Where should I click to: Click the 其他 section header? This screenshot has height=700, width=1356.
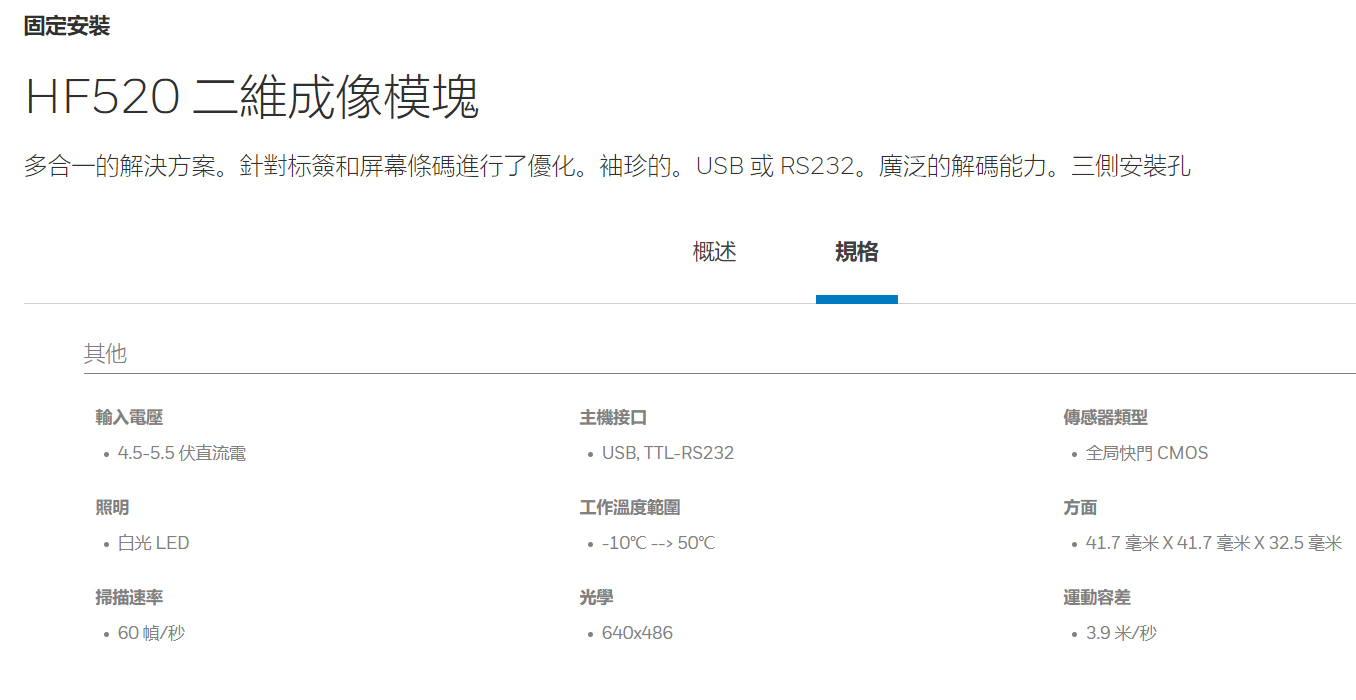pos(105,354)
